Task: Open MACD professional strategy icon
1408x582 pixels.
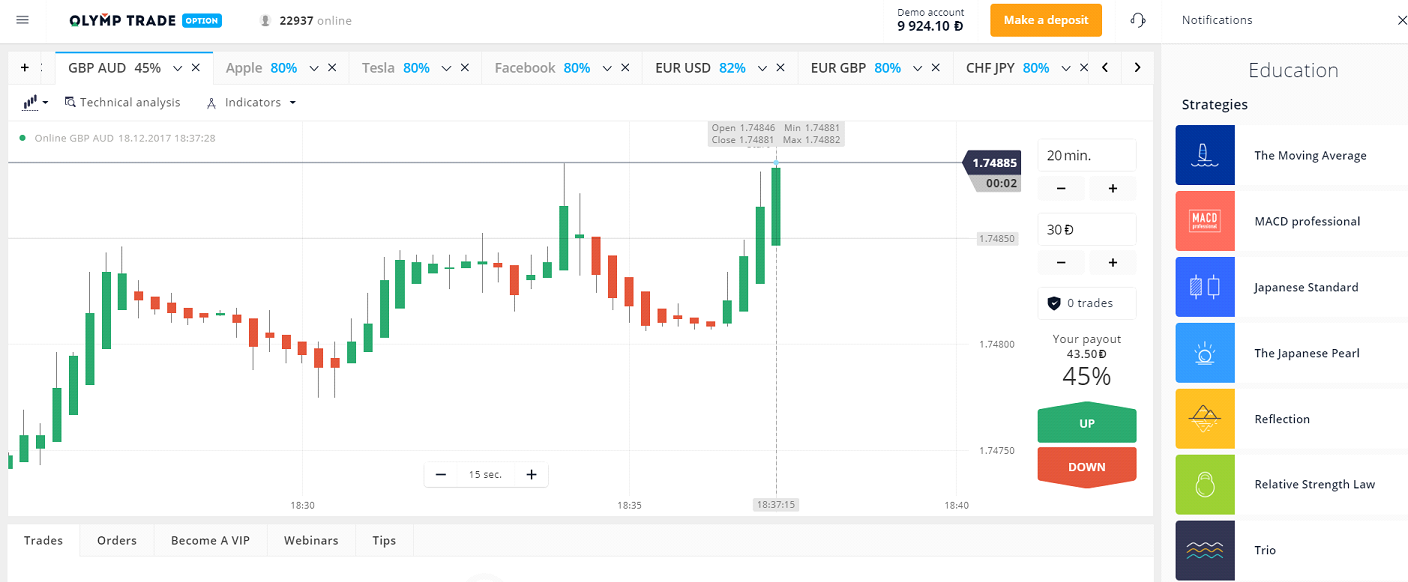Action: 1205,221
